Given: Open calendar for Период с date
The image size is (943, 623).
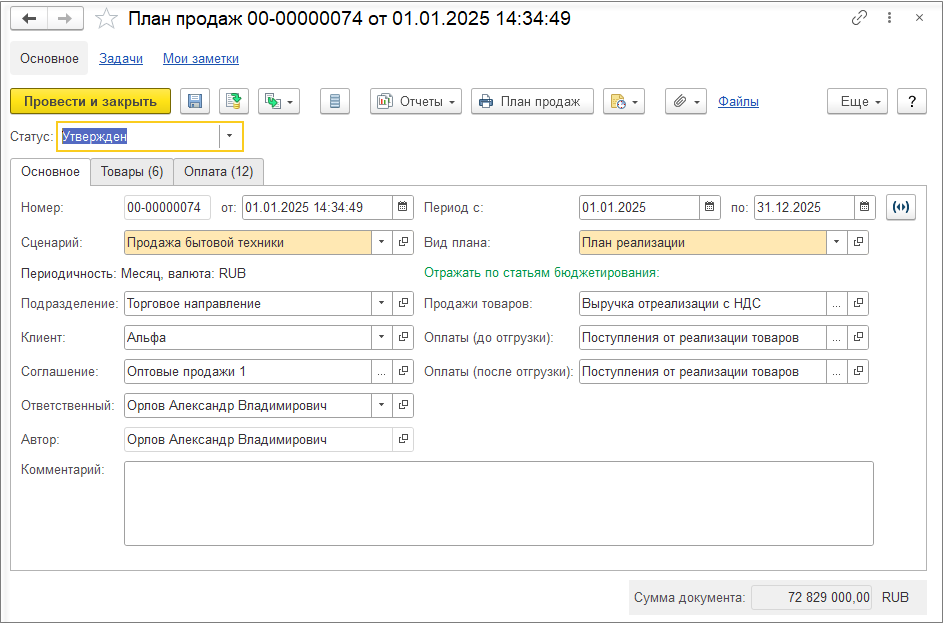Looking at the screenshot, I should 710,207.
